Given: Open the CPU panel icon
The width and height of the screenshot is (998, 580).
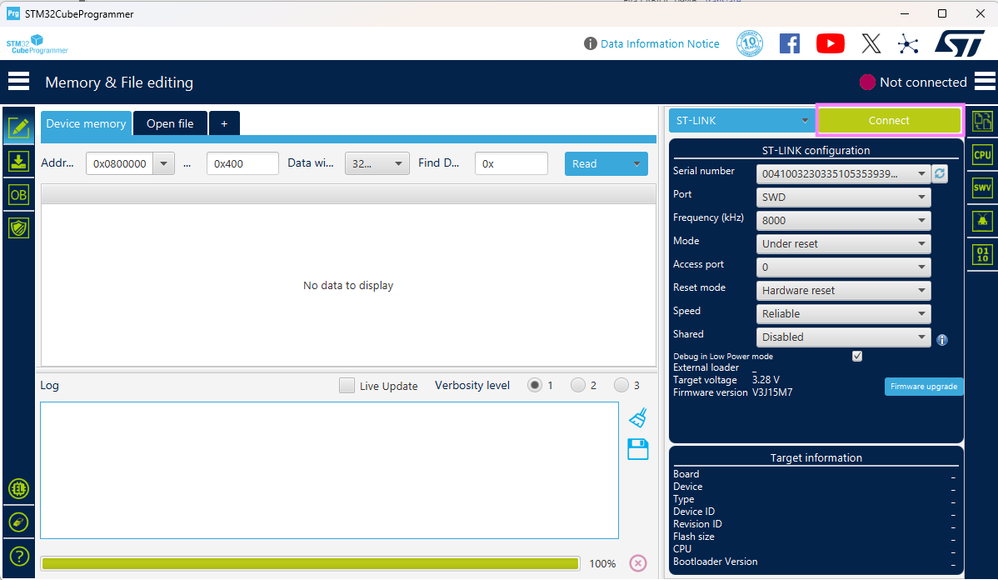Looking at the screenshot, I should (x=982, y=155).
